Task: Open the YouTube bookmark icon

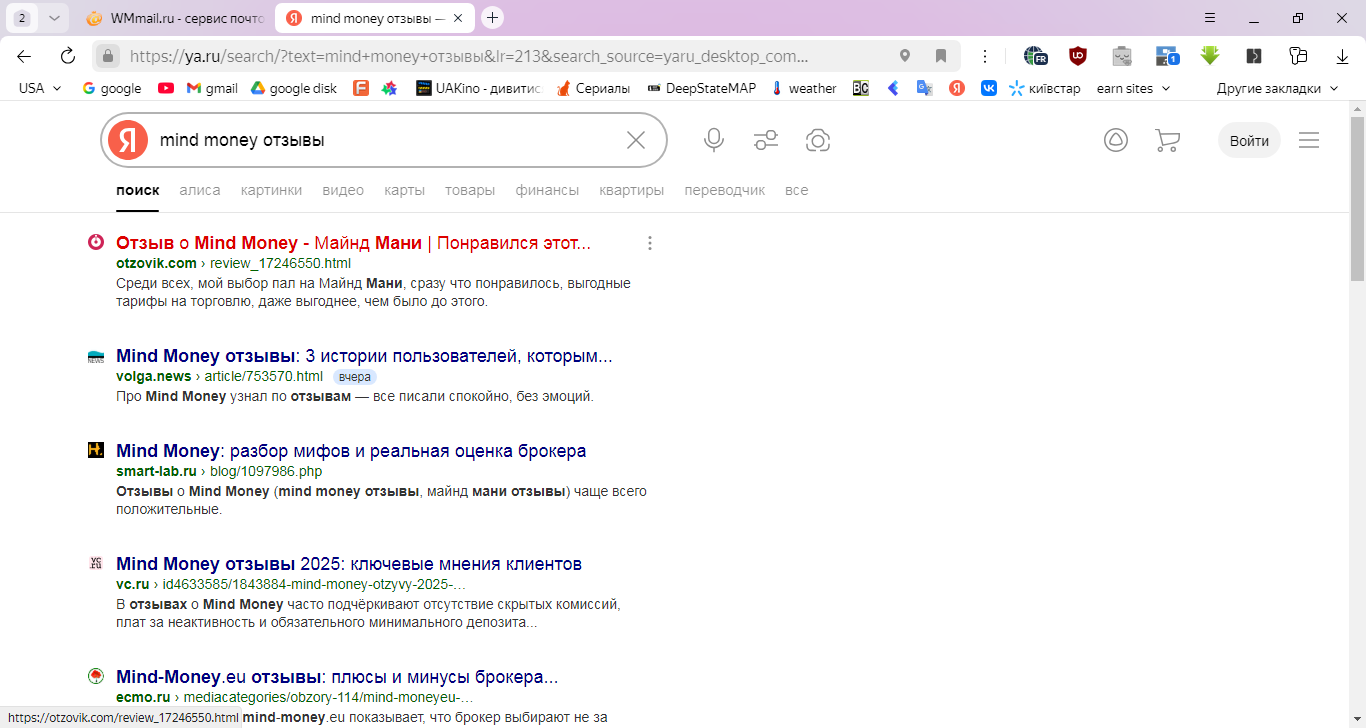Action: click(166, 88)
